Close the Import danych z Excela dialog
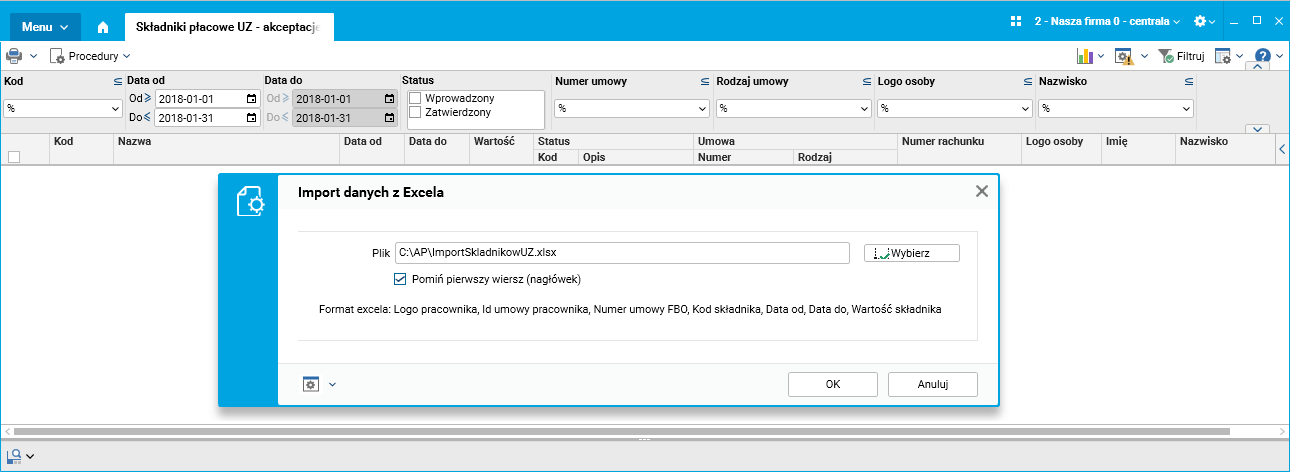1290x472 pixels. point(982,191)
